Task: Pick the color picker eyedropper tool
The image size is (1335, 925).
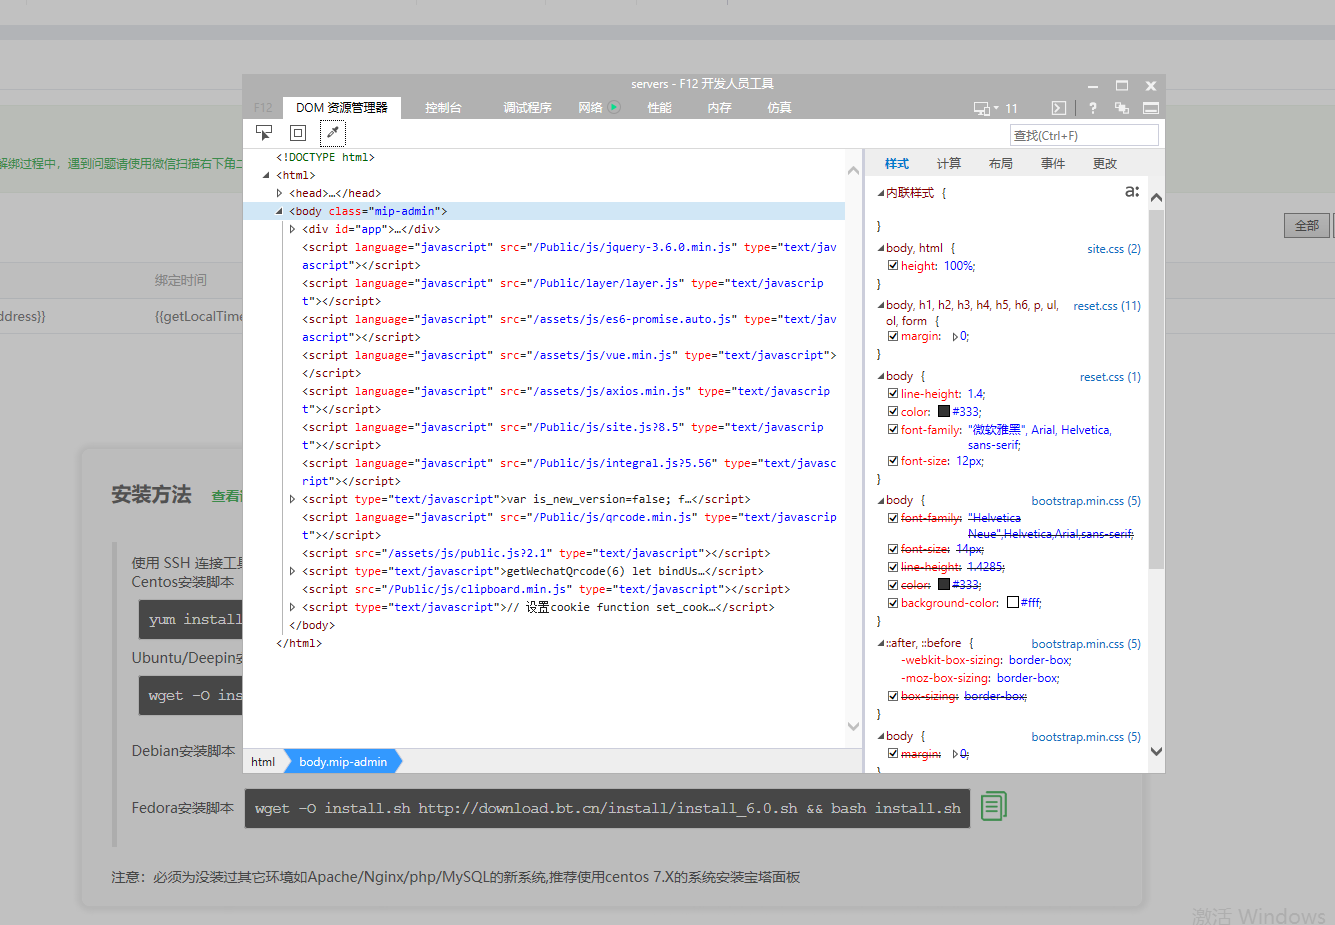Action: click(x=333, y=132)
